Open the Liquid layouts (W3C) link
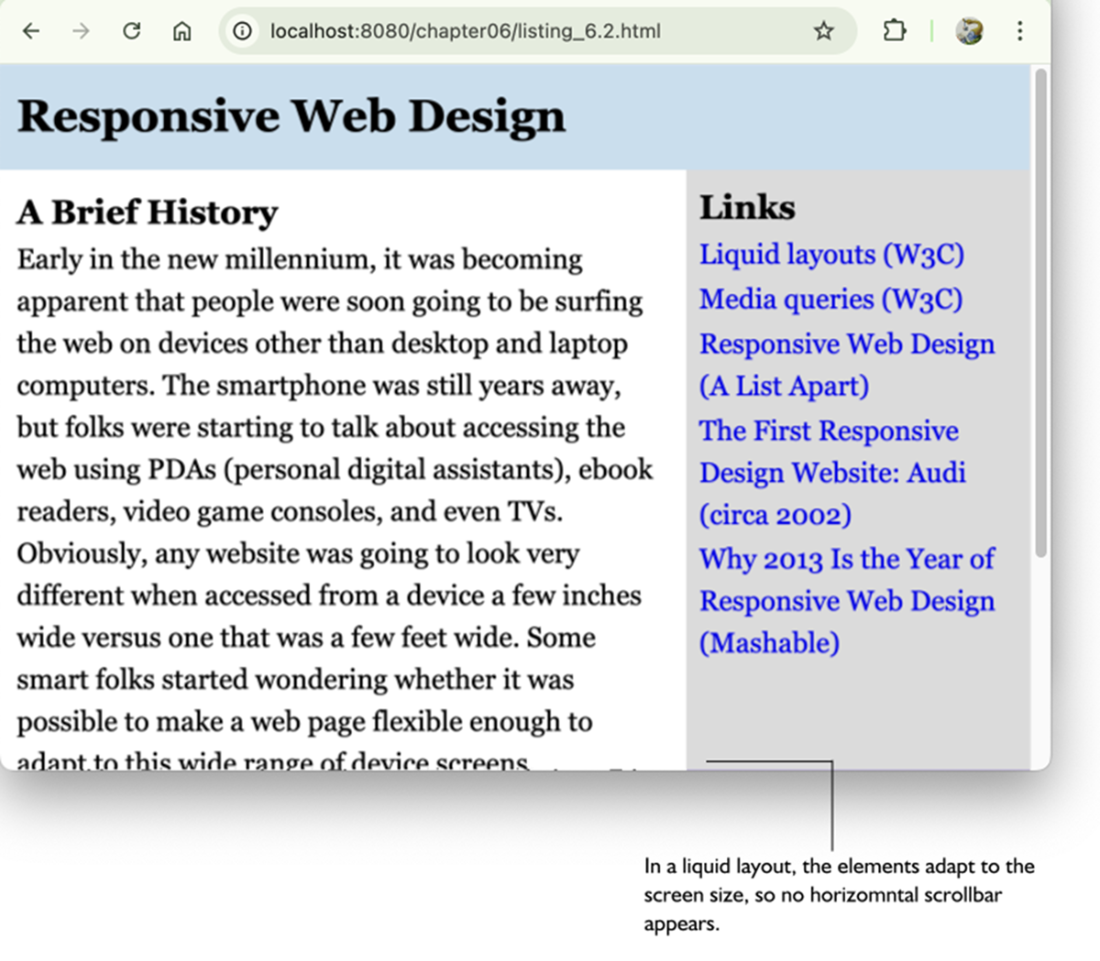This screenshot has width=1100, height=961. 831,254
